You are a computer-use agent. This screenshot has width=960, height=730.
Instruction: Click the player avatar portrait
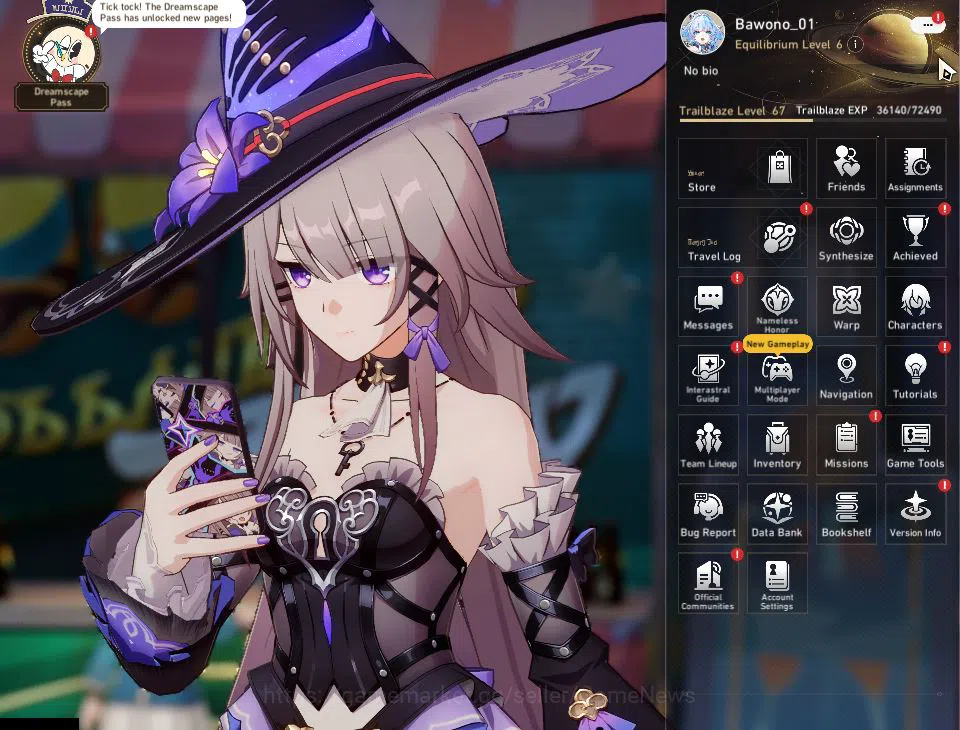[x=702, y=32]
